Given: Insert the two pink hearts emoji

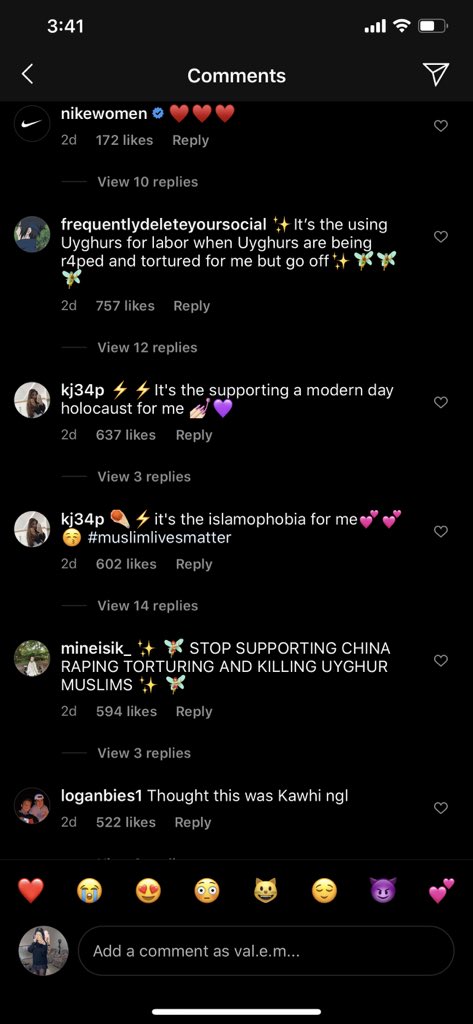Looking at the screenshot, I should tap(442, 891).
